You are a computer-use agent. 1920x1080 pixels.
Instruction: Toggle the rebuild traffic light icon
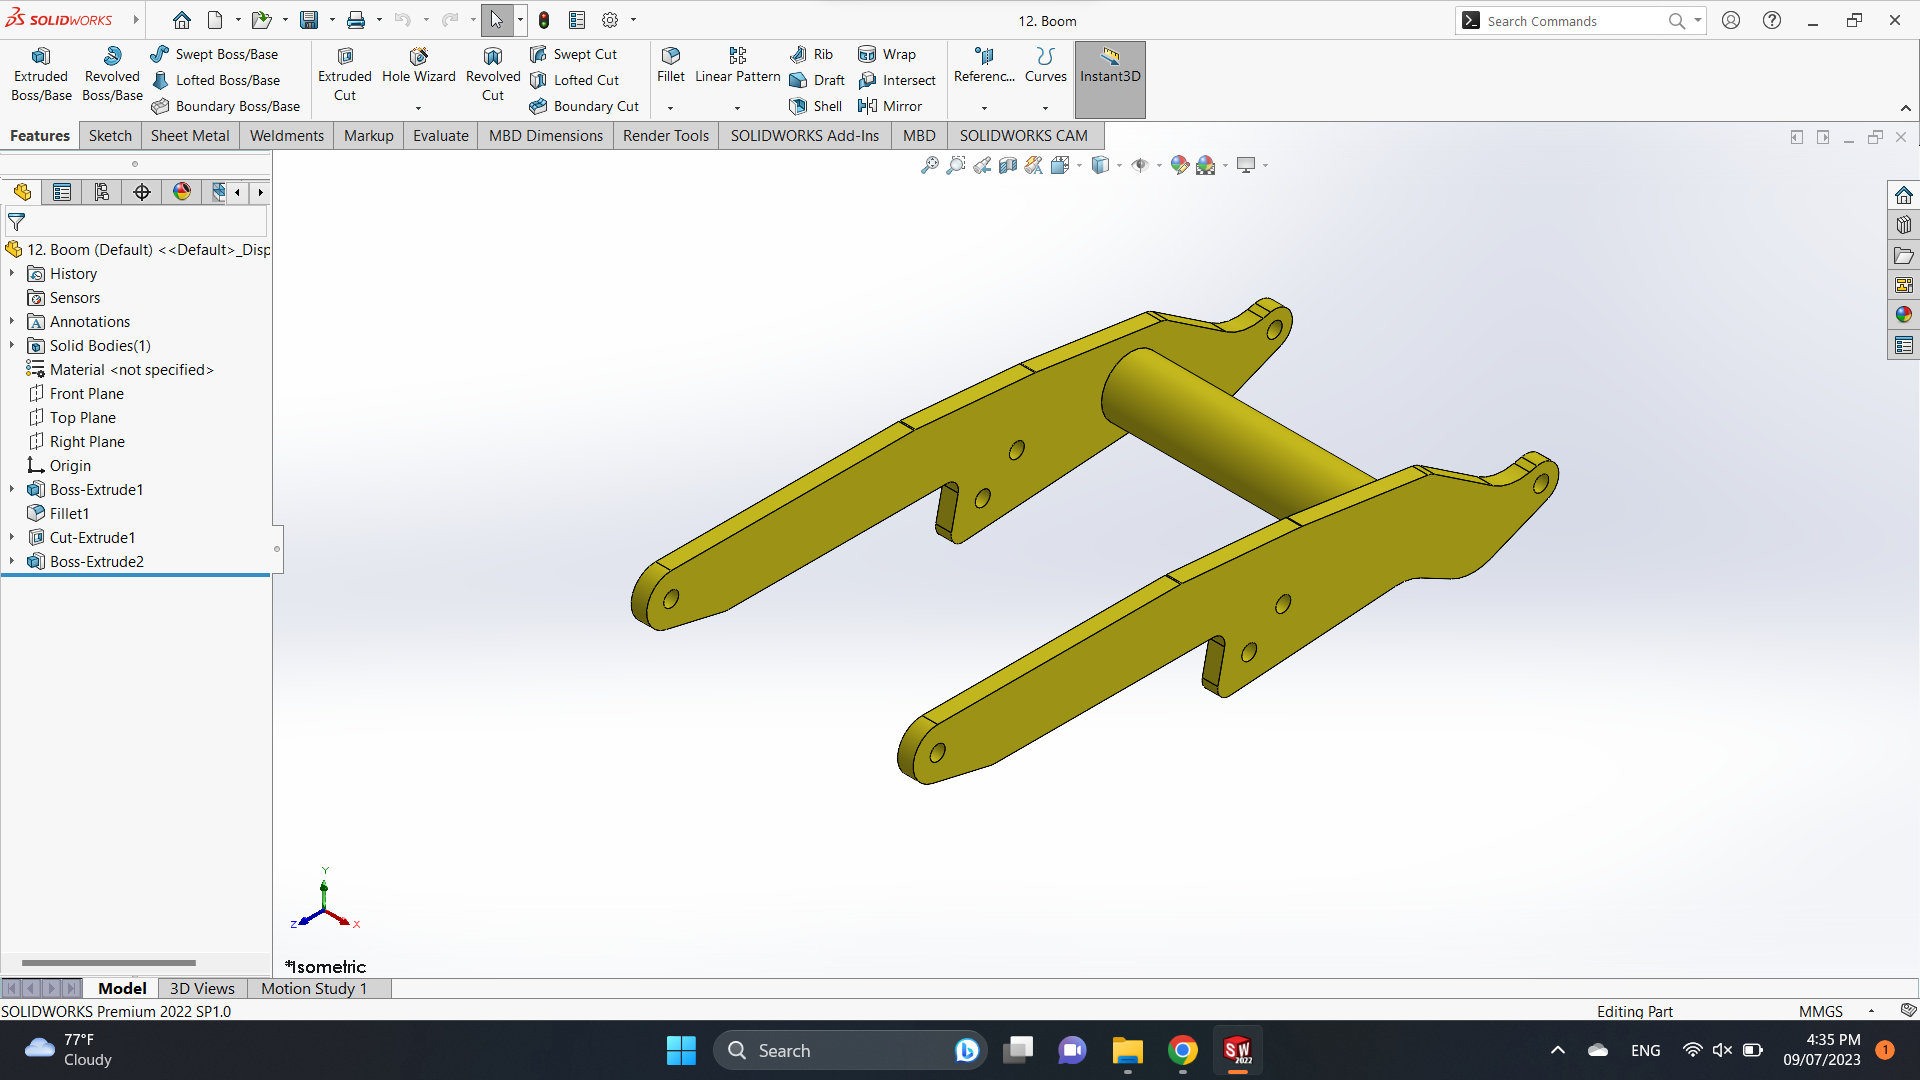[544, 20]
